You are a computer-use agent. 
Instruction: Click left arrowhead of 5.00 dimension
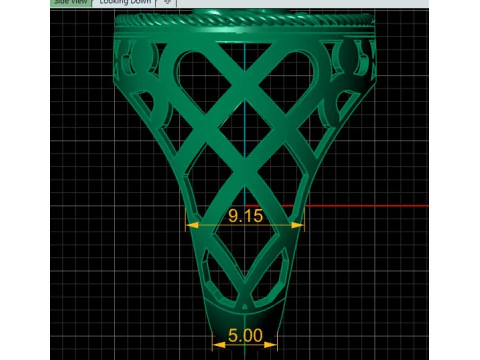pos(219,345)
